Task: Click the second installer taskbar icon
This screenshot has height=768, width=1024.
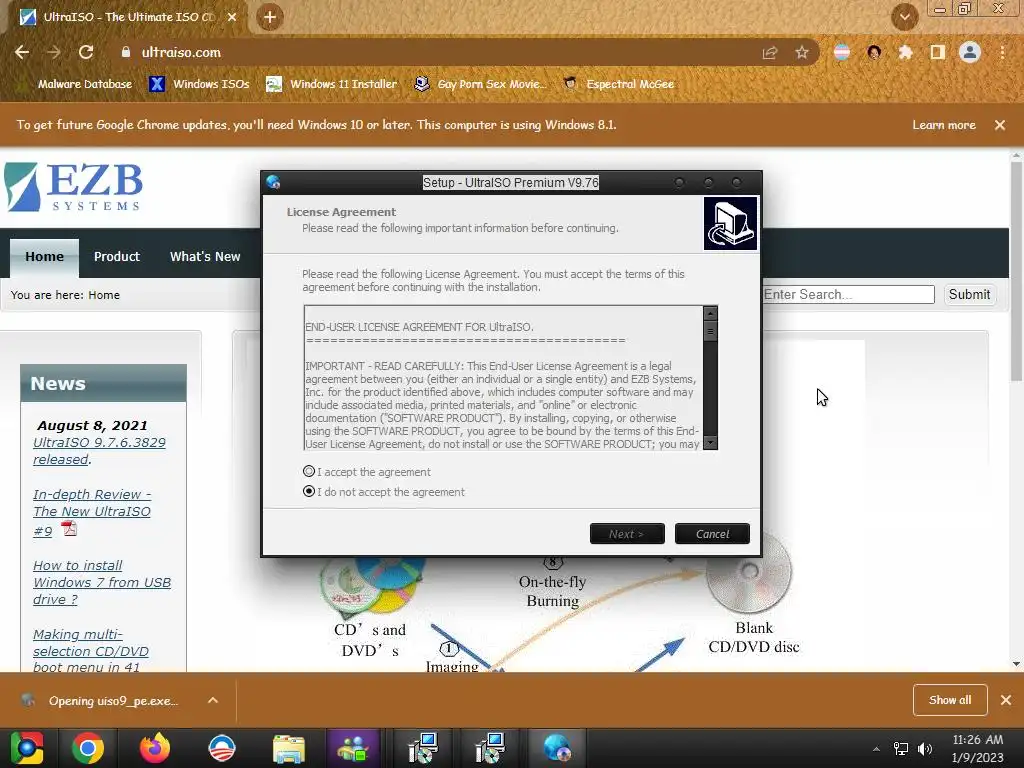Action: 490,748
